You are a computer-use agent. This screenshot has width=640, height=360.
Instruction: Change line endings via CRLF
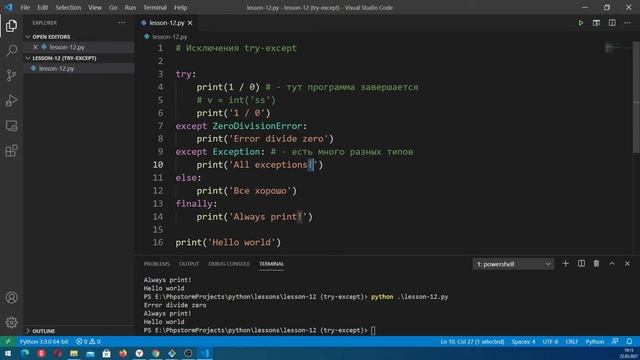[571, 341]
